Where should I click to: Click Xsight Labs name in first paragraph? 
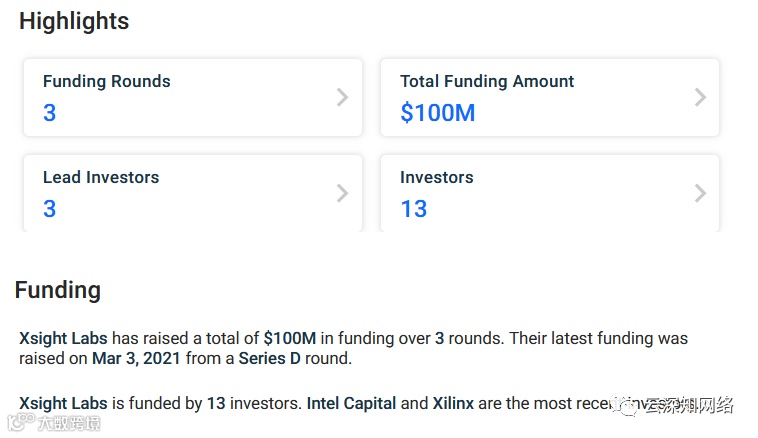pyautogui.click(x=63, y=339)
